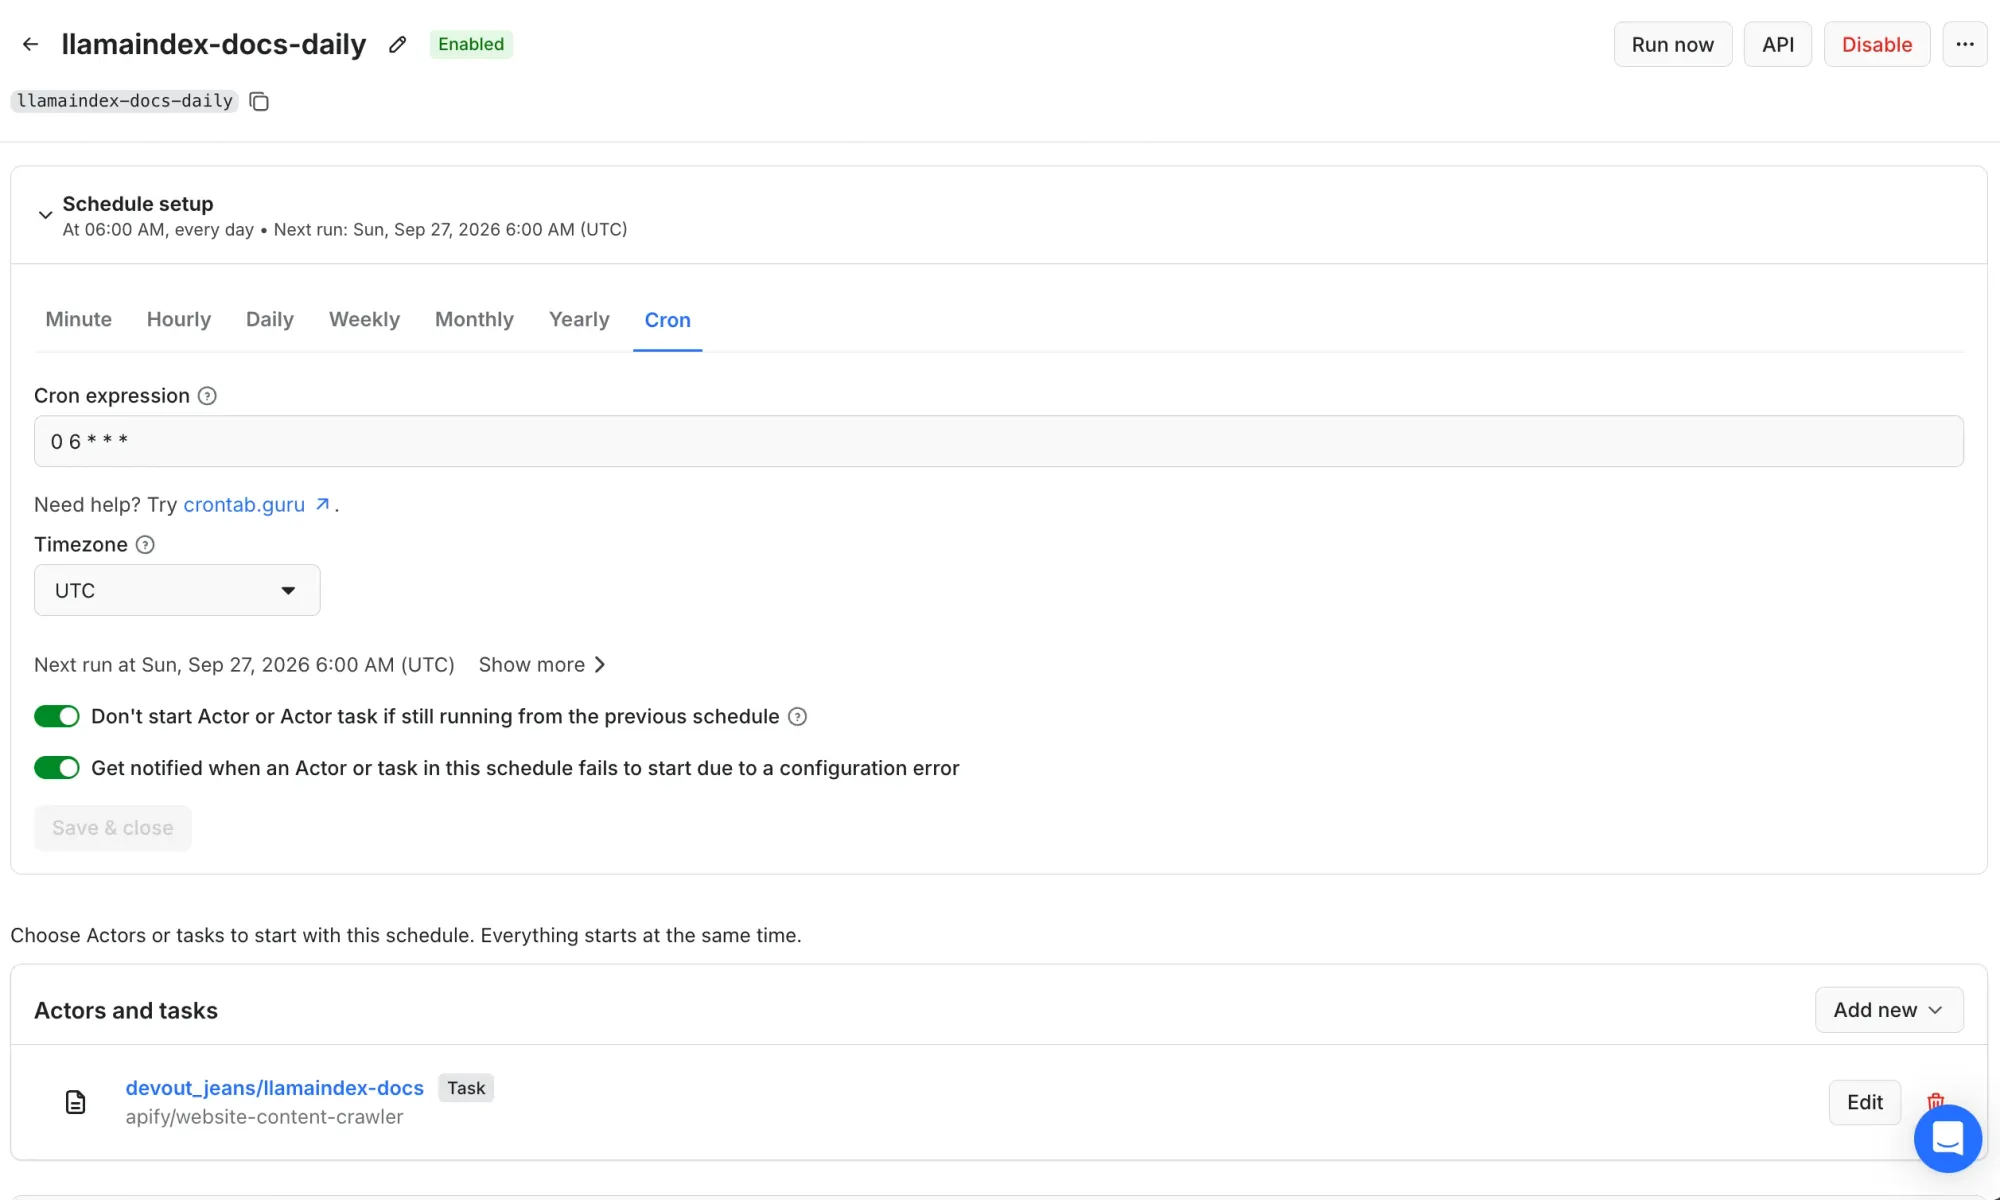Copy the llamaindex-docs-daily ID
Viewport: 2000px width, 1200px height.
259,101
